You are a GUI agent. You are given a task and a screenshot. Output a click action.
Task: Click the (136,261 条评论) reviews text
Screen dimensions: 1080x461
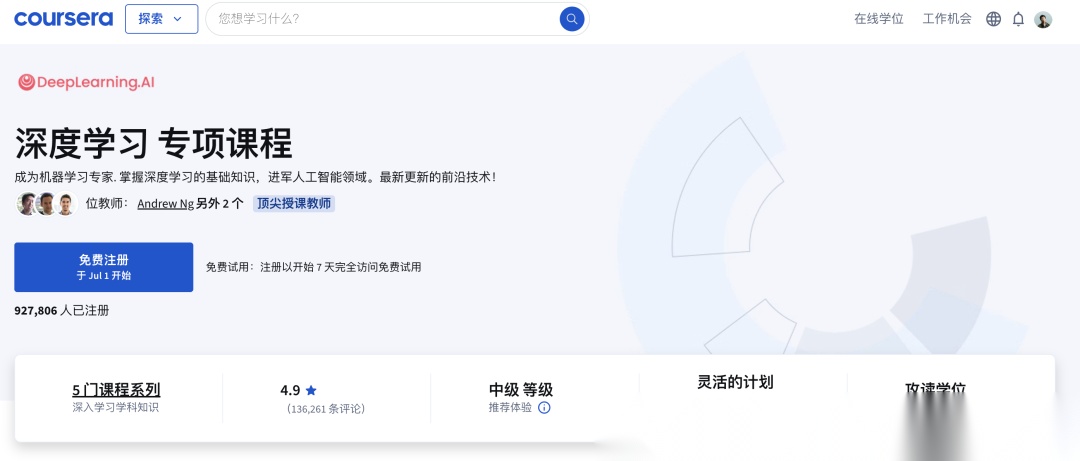pos(326,409)
